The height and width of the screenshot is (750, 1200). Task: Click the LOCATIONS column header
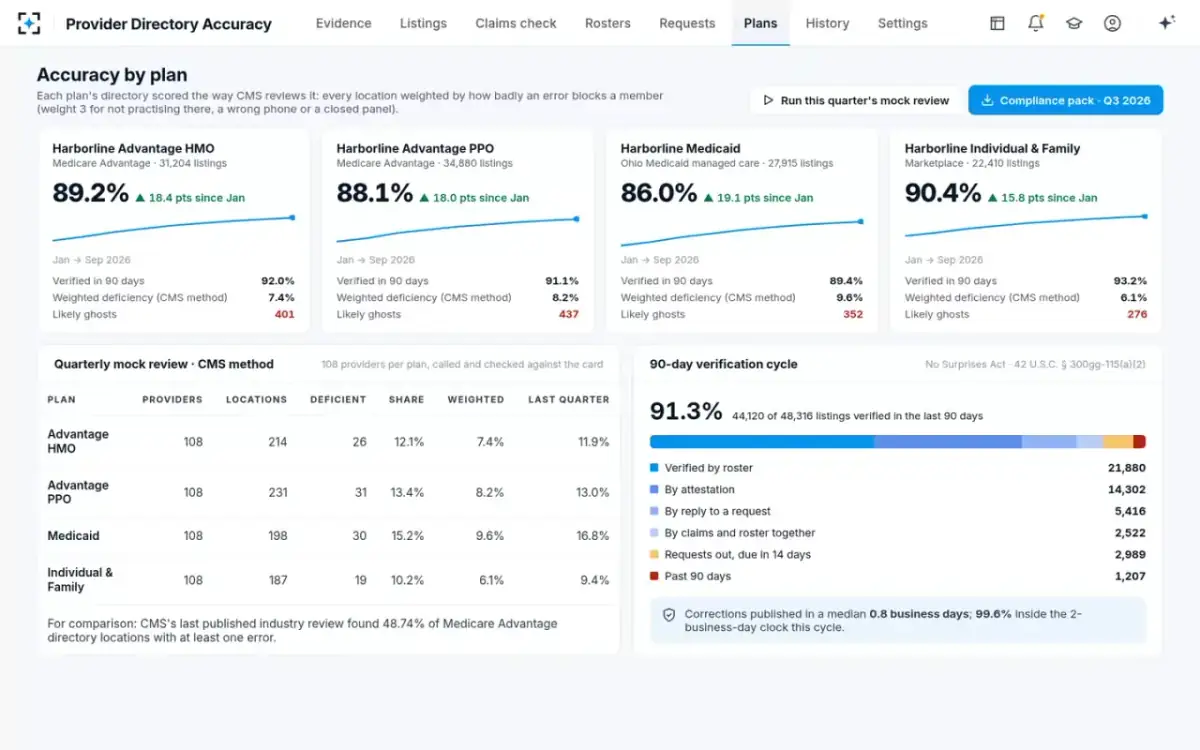click(x=256, y=399)
